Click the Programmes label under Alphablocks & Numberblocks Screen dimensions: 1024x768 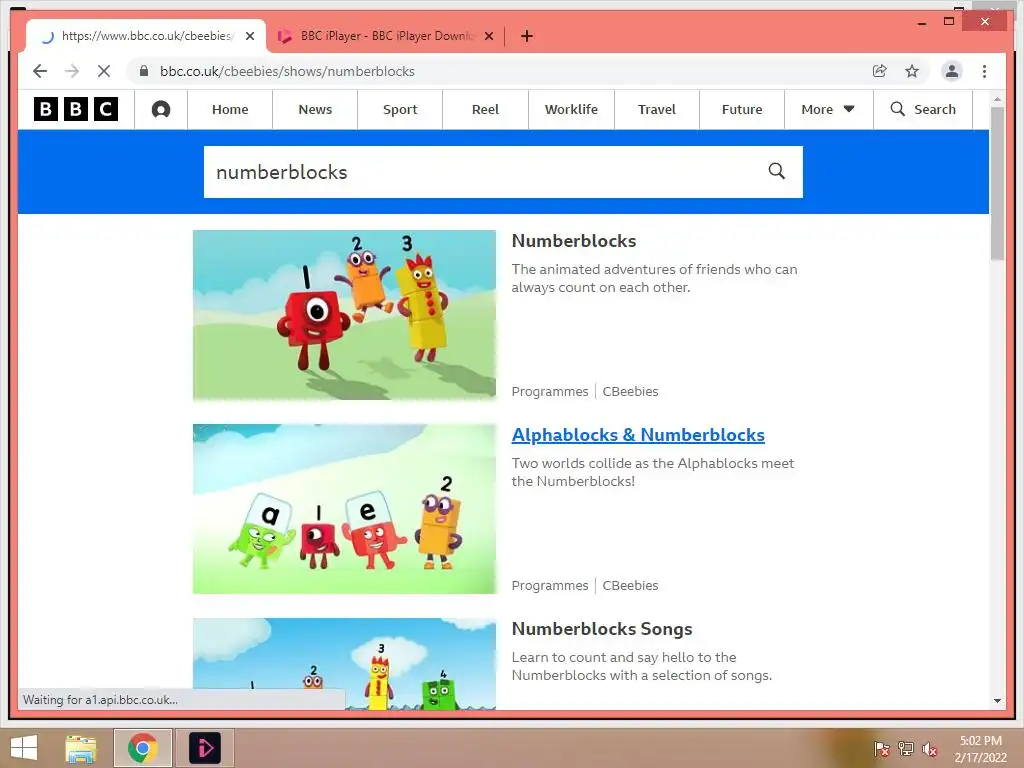pos(550,585)
